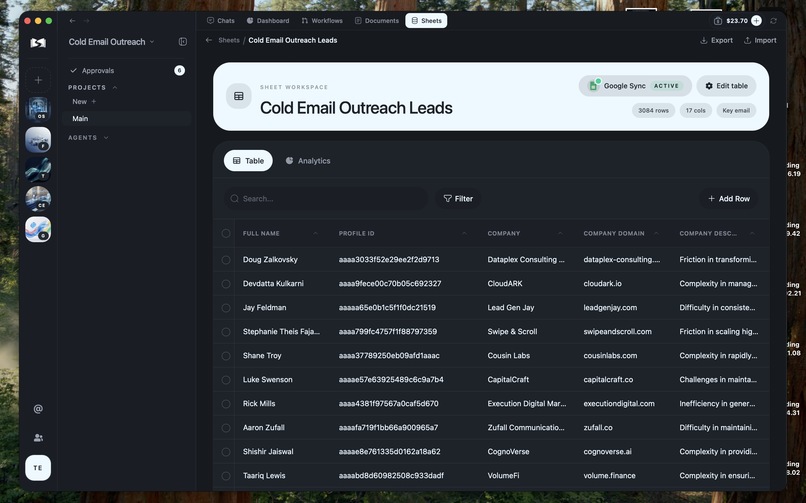Click the Export button
Screen dimensions: 806x503
[716, 40]
